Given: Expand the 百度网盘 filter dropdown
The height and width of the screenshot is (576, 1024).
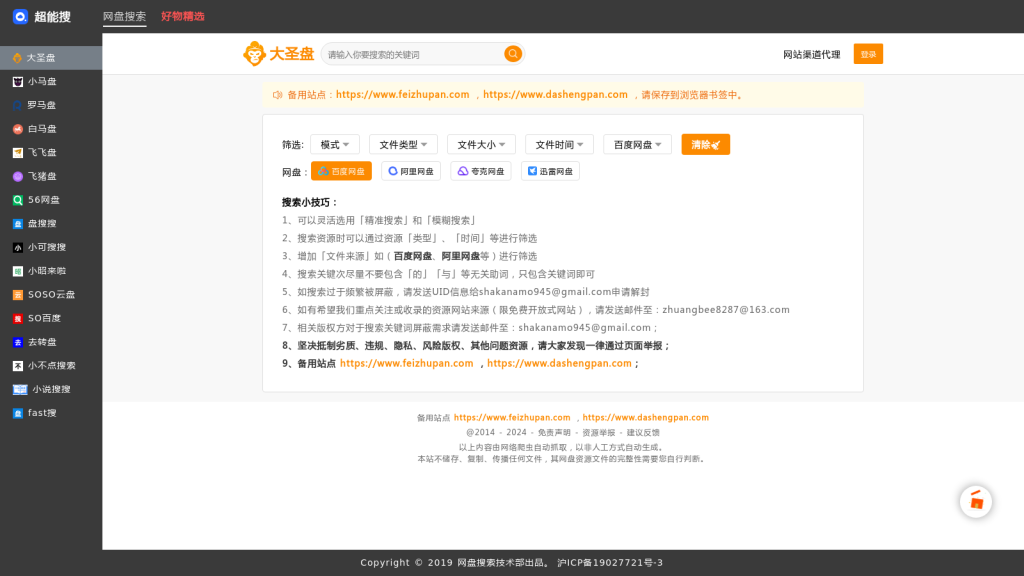Looking at the screenshot, I should pos(637,144).
